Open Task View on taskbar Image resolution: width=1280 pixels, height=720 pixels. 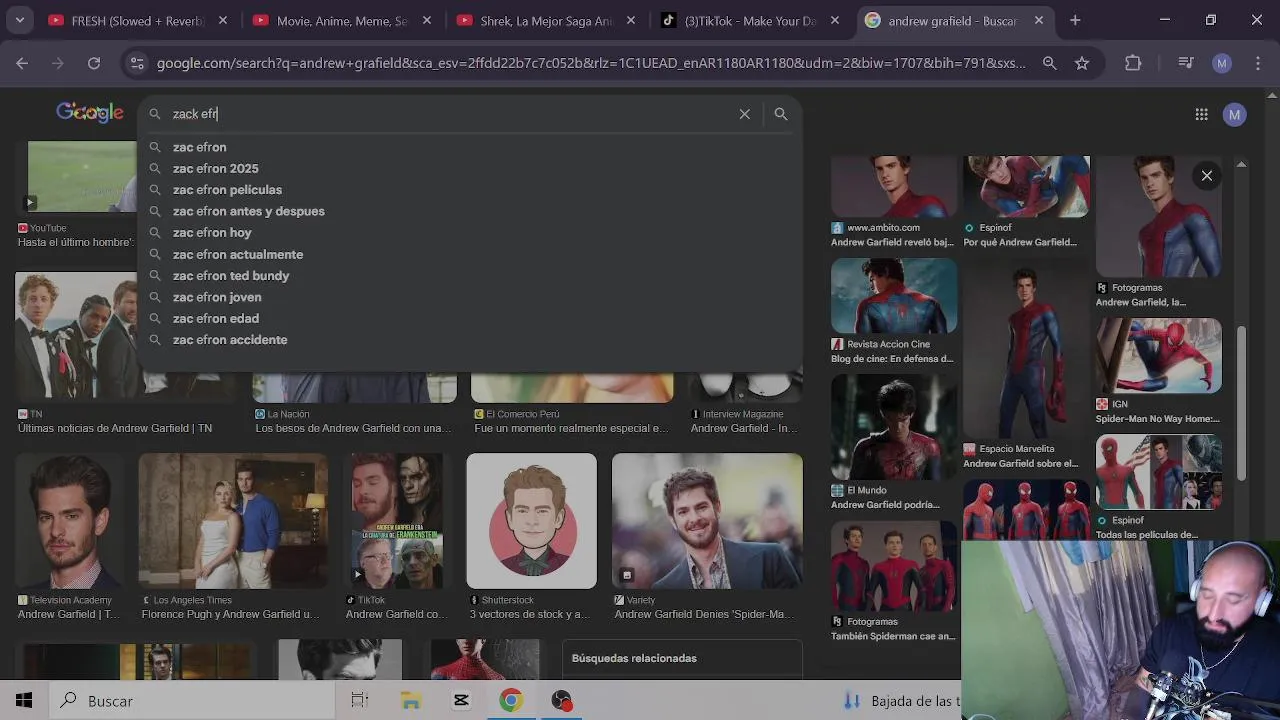point(360,701)
